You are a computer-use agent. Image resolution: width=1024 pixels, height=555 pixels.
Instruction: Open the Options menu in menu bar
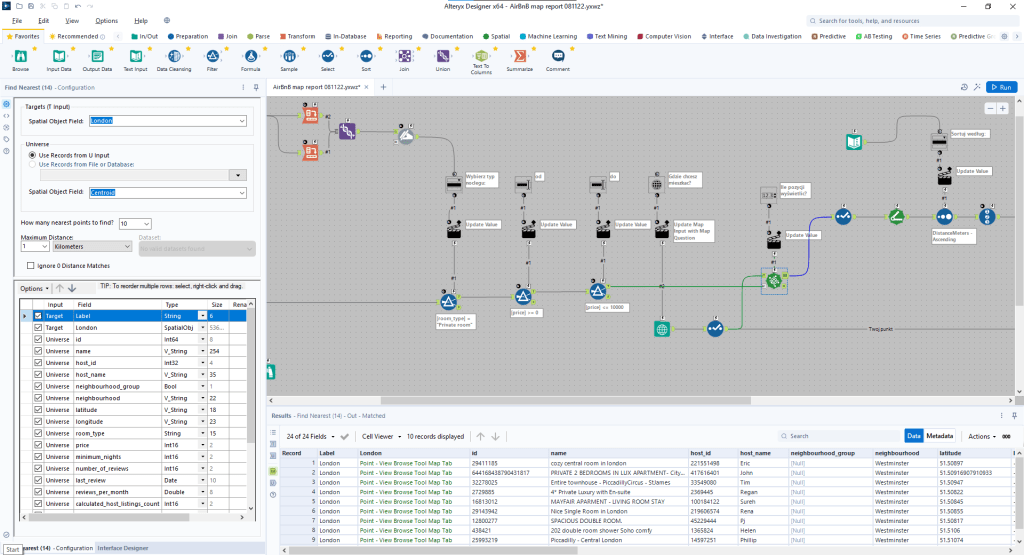coord(106,20)
